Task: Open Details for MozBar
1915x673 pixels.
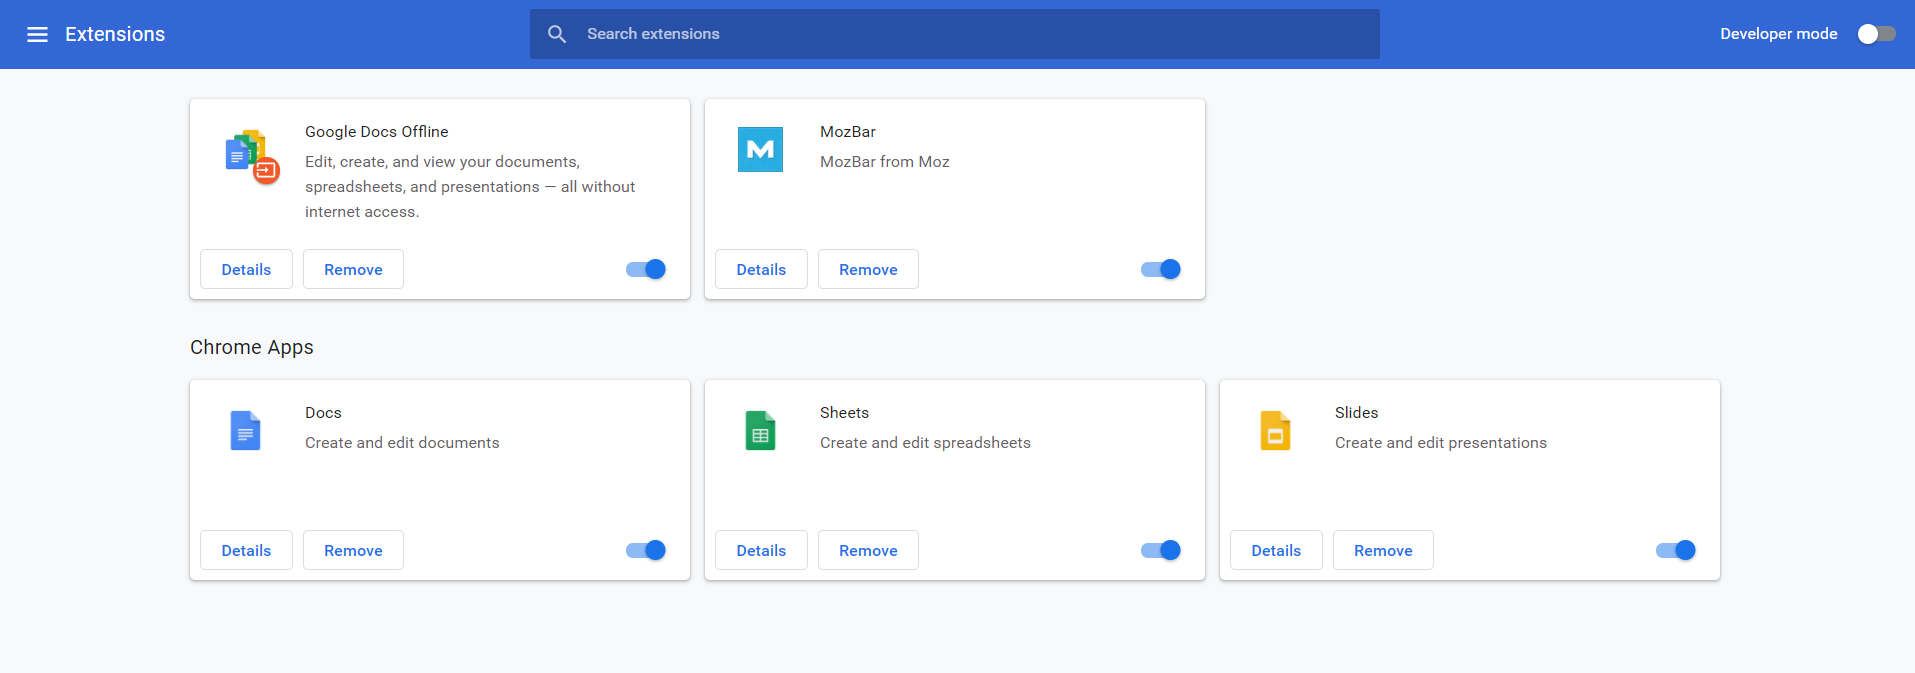Action: coord(761,269)
